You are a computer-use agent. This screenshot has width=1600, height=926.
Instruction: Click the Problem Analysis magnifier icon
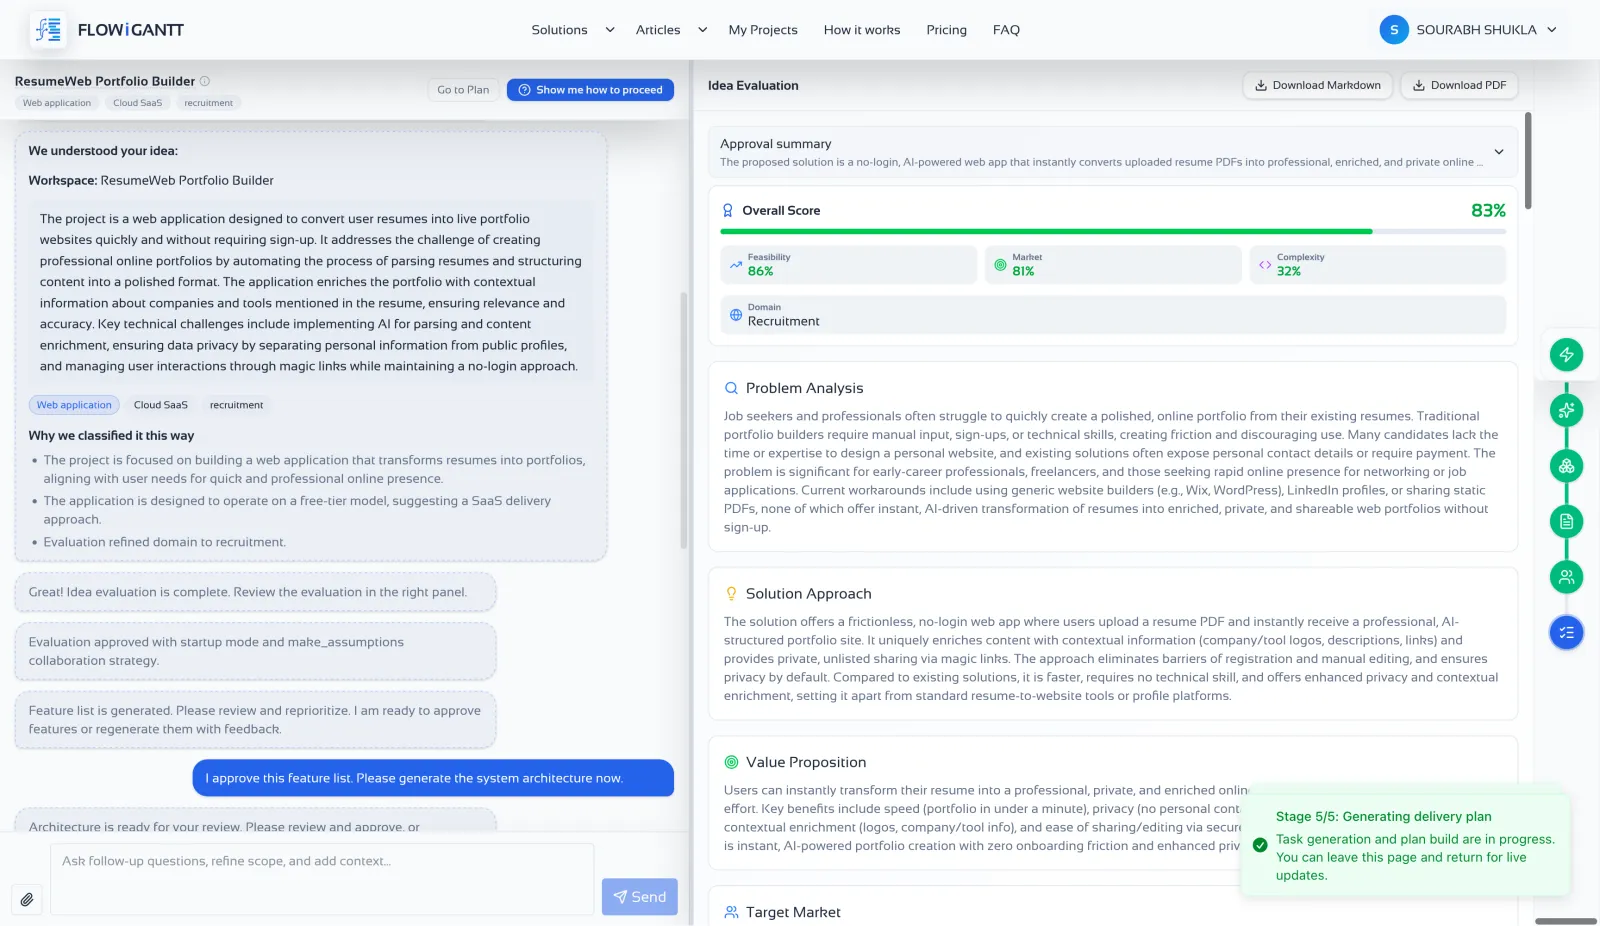731,388
